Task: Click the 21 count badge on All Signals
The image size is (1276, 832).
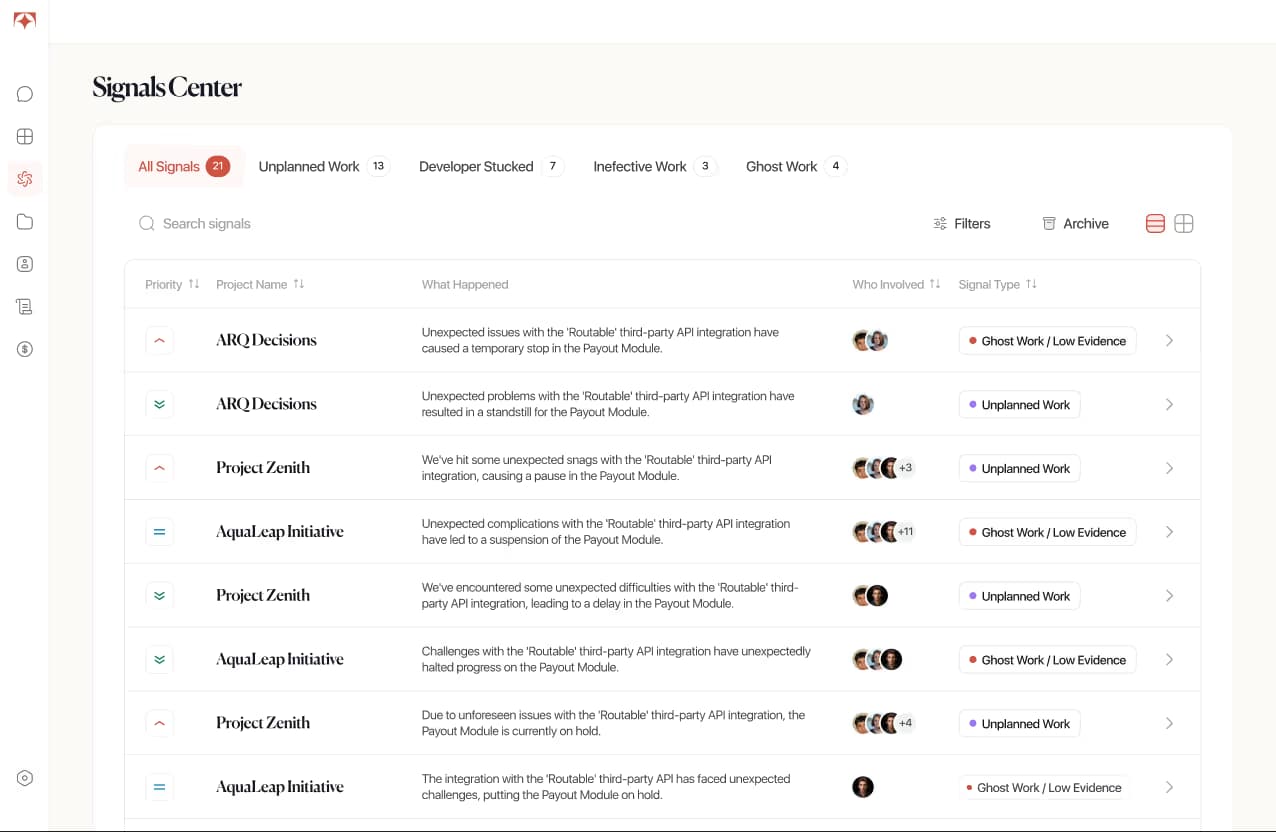Action: click(218, 166)
